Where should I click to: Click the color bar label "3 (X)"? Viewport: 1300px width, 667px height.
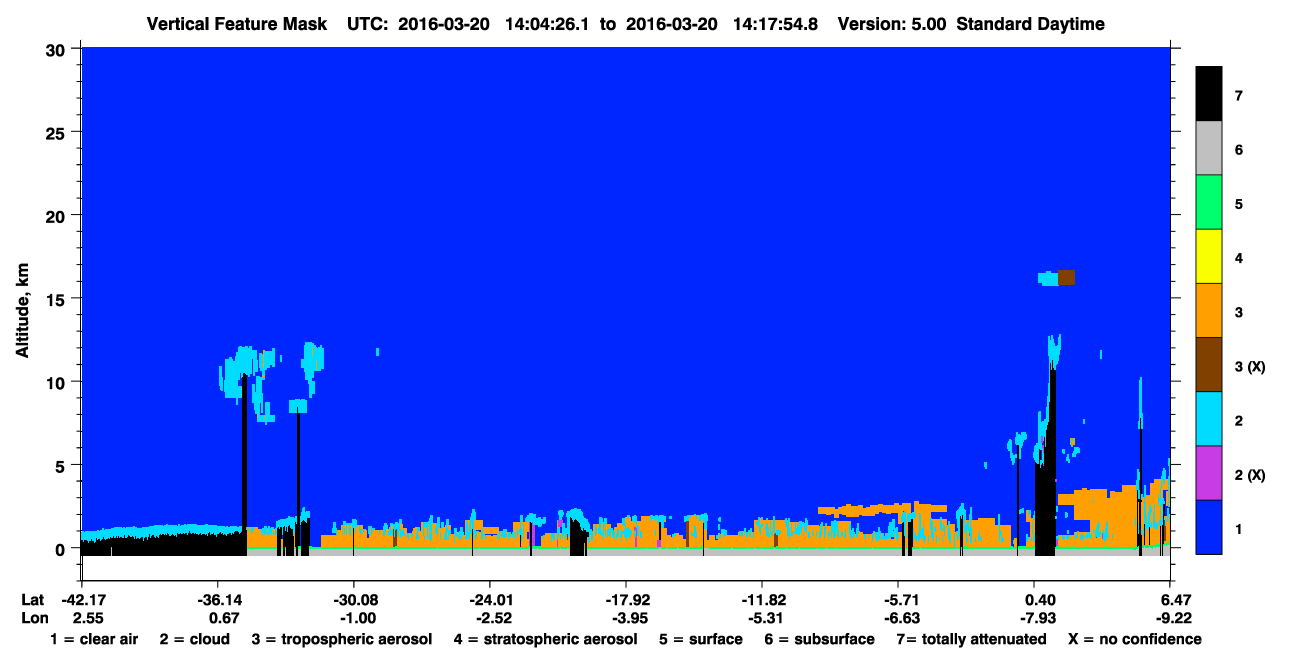coord(1250,366)
